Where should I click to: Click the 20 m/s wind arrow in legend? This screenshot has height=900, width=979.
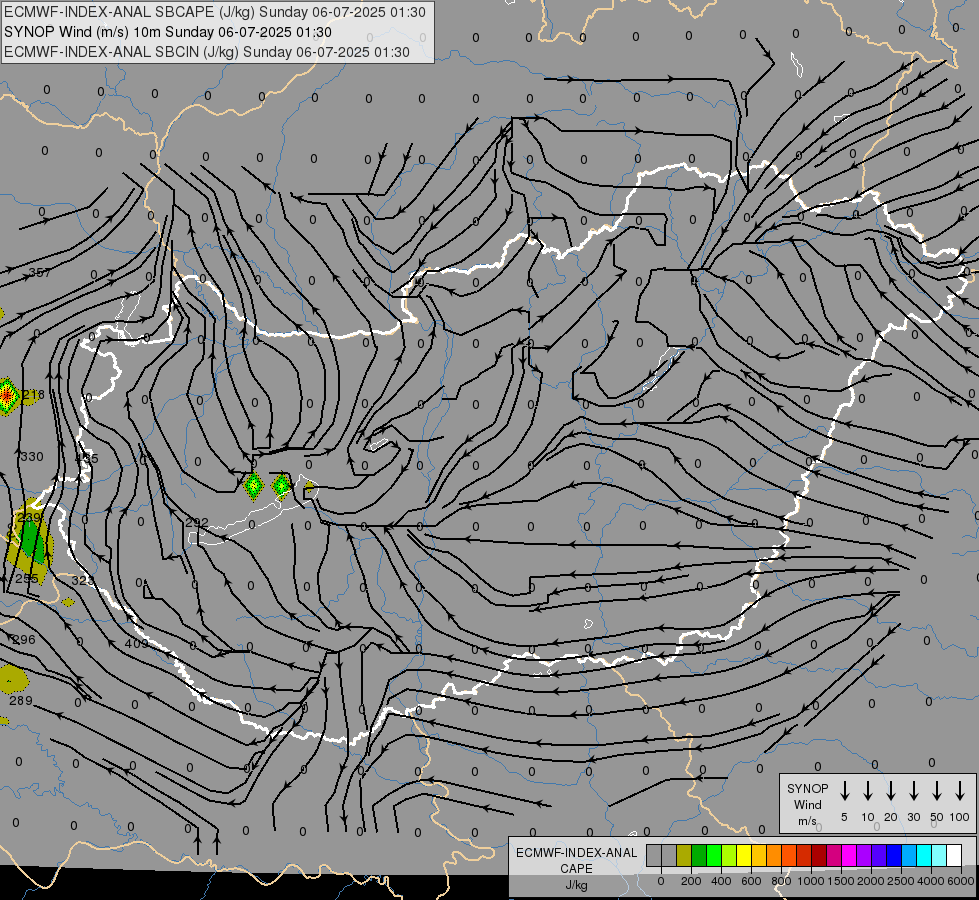[x=890, y=791]
